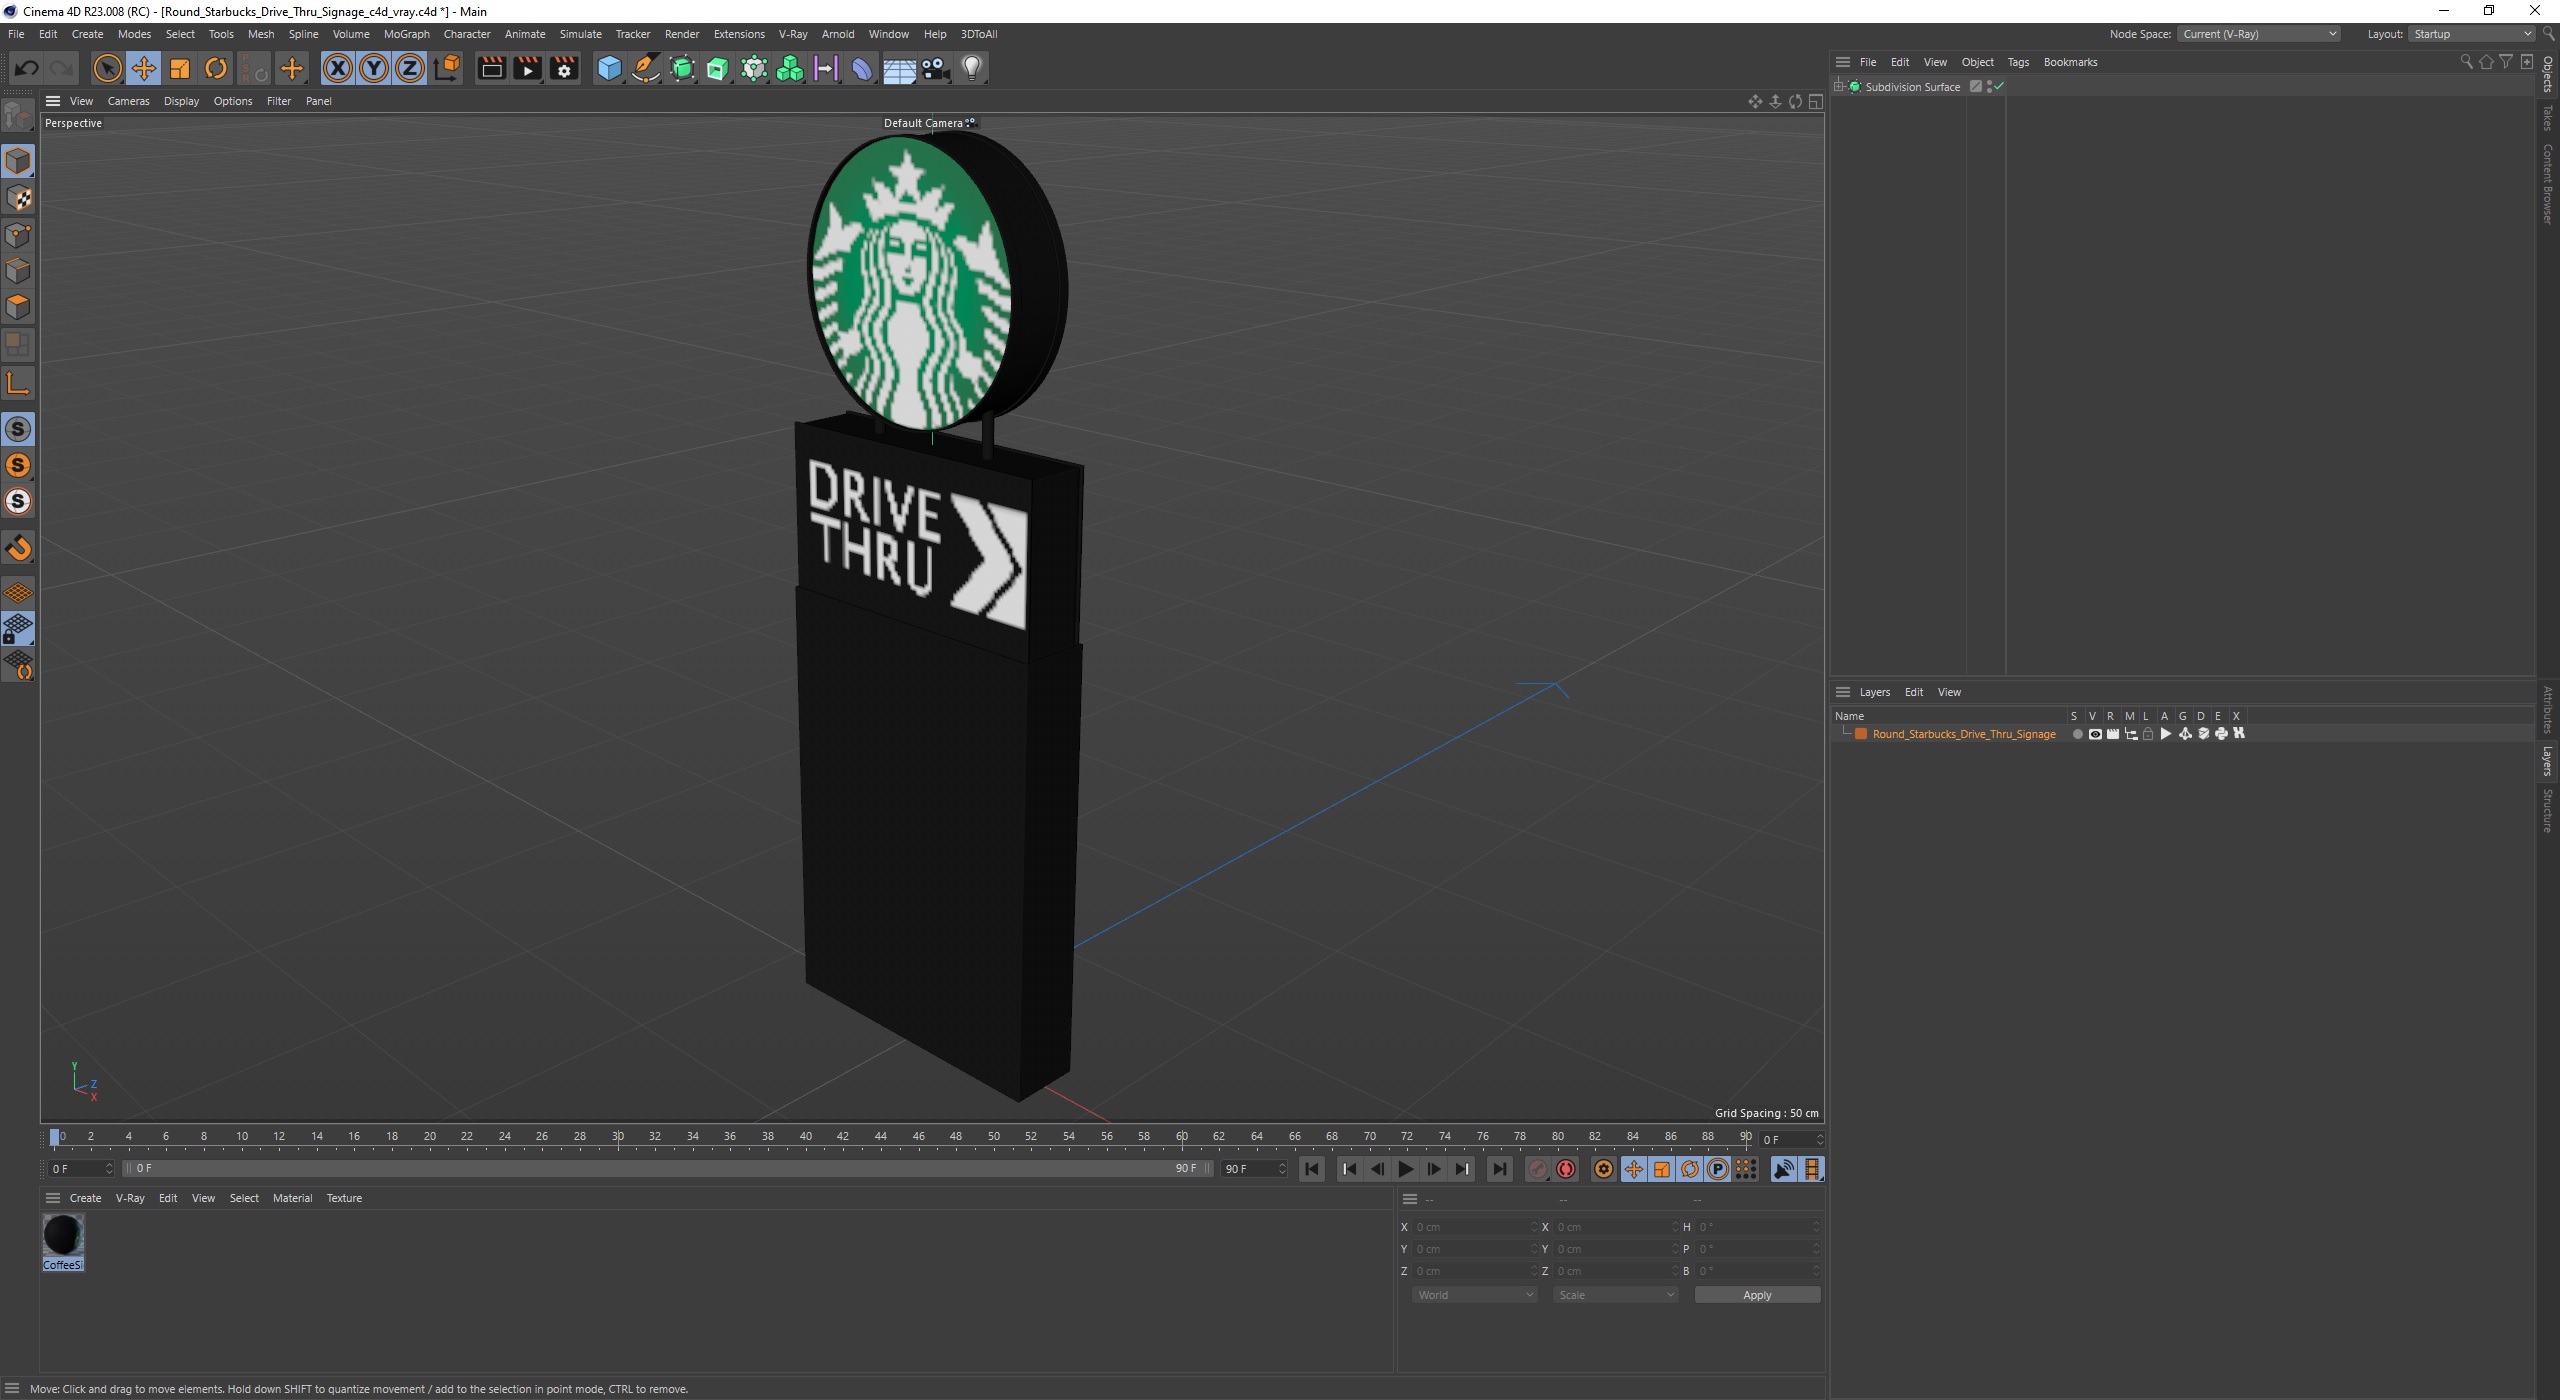Image resolution: width=2560 pixels, height=1400 pixels.
Task: Open the Node Space dropdown
Action: [x=2259, y=34]
